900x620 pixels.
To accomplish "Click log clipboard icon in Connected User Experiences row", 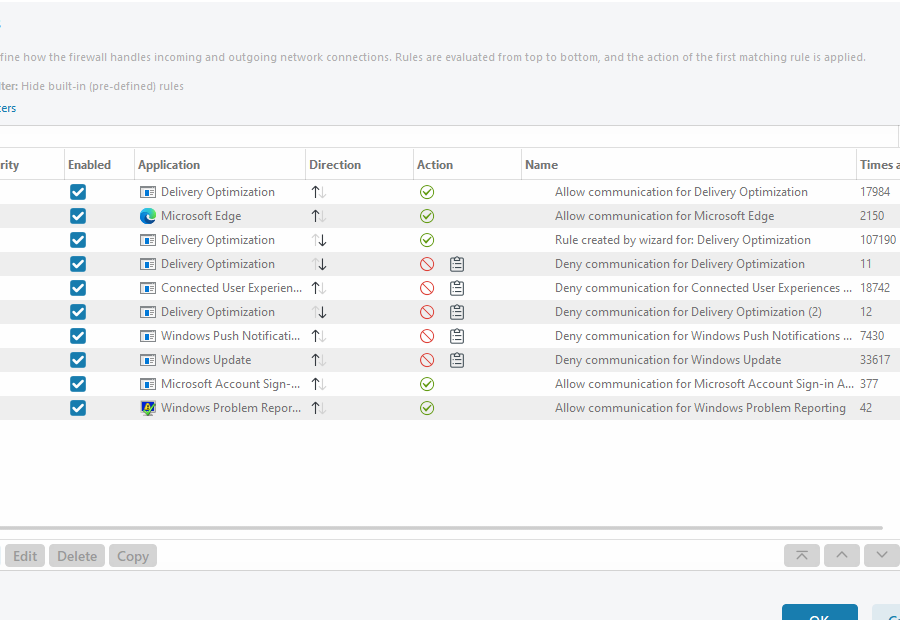I will click(x=457, y=288).
